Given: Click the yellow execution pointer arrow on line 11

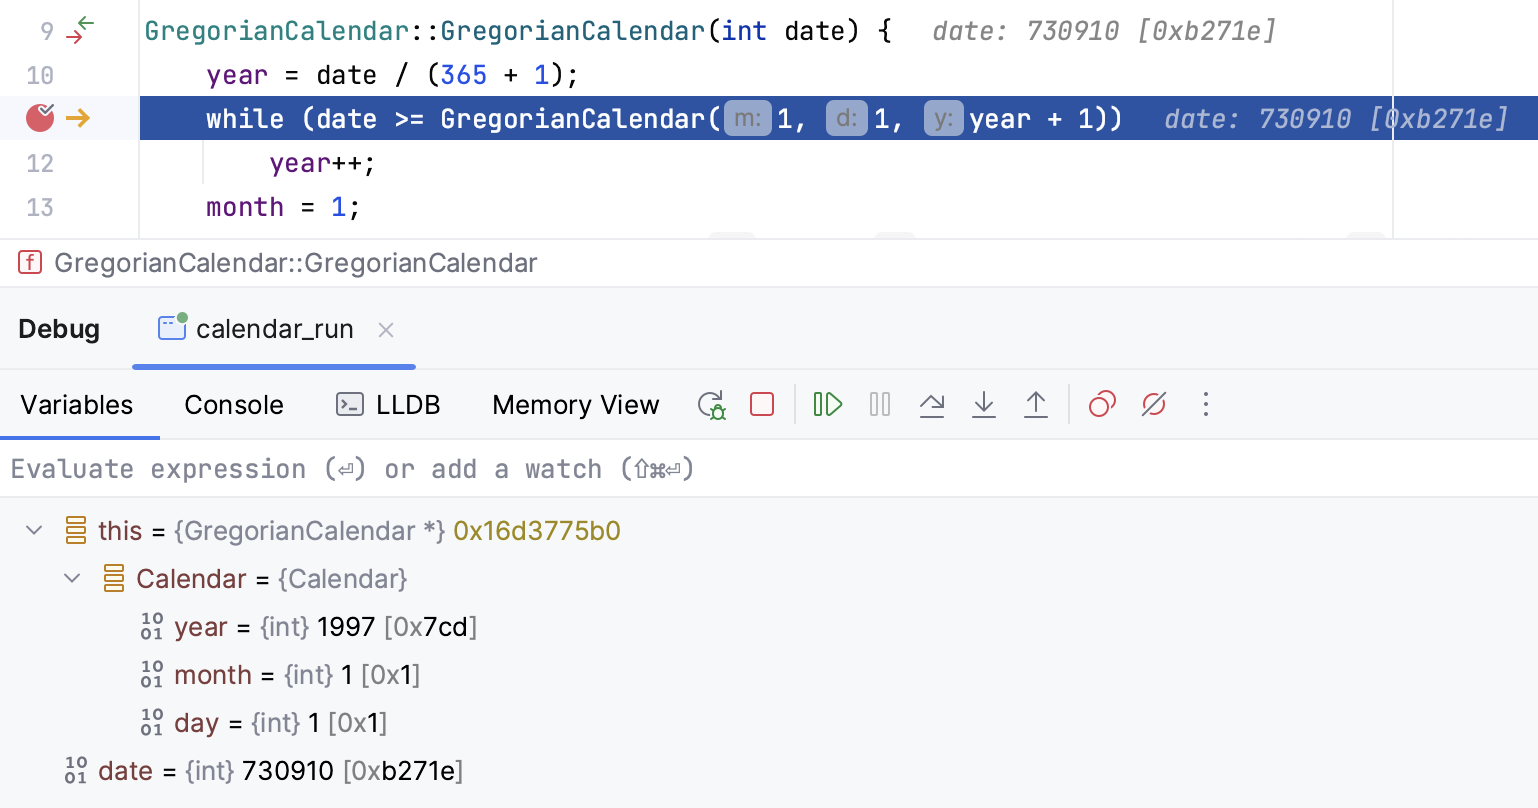Looking at the screenshot, I should tap(77, 117).
